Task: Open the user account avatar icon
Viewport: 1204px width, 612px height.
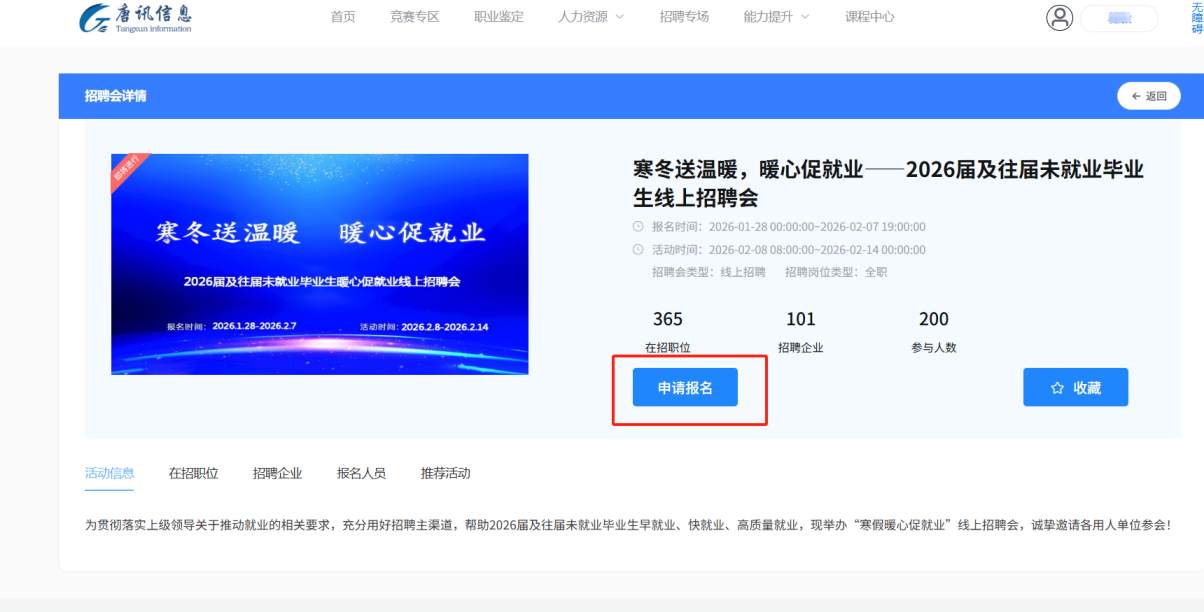Action: (x=1059, y=17)
